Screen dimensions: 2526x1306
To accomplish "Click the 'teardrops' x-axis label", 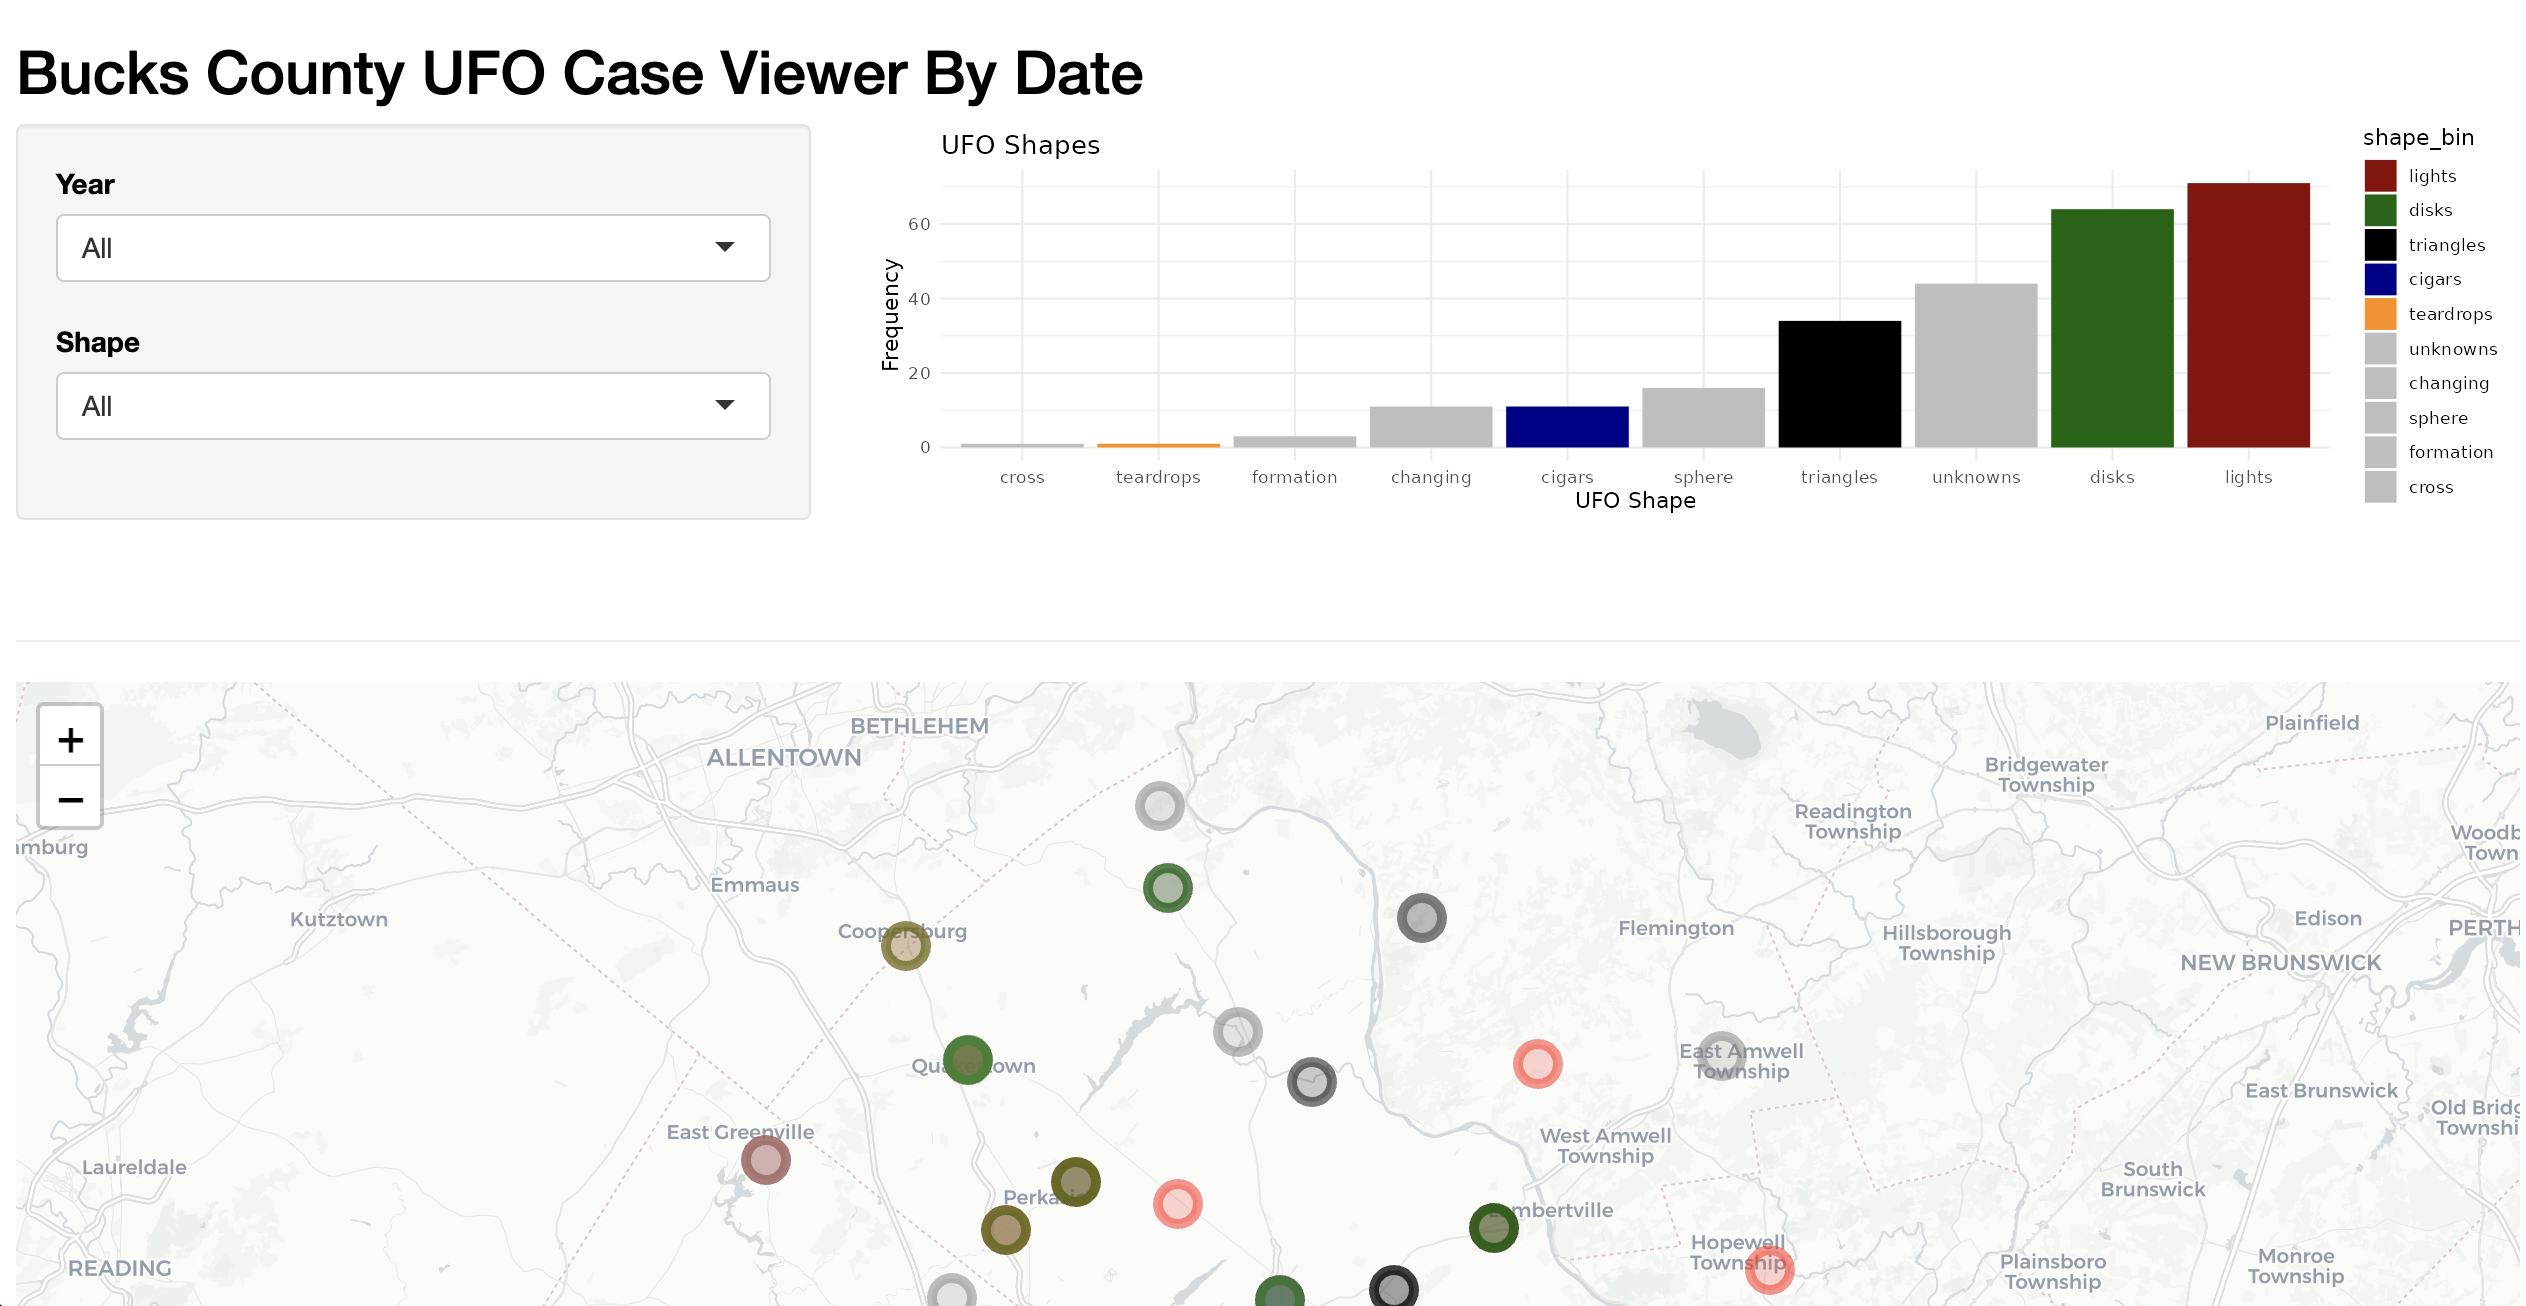I will 1158,477.
